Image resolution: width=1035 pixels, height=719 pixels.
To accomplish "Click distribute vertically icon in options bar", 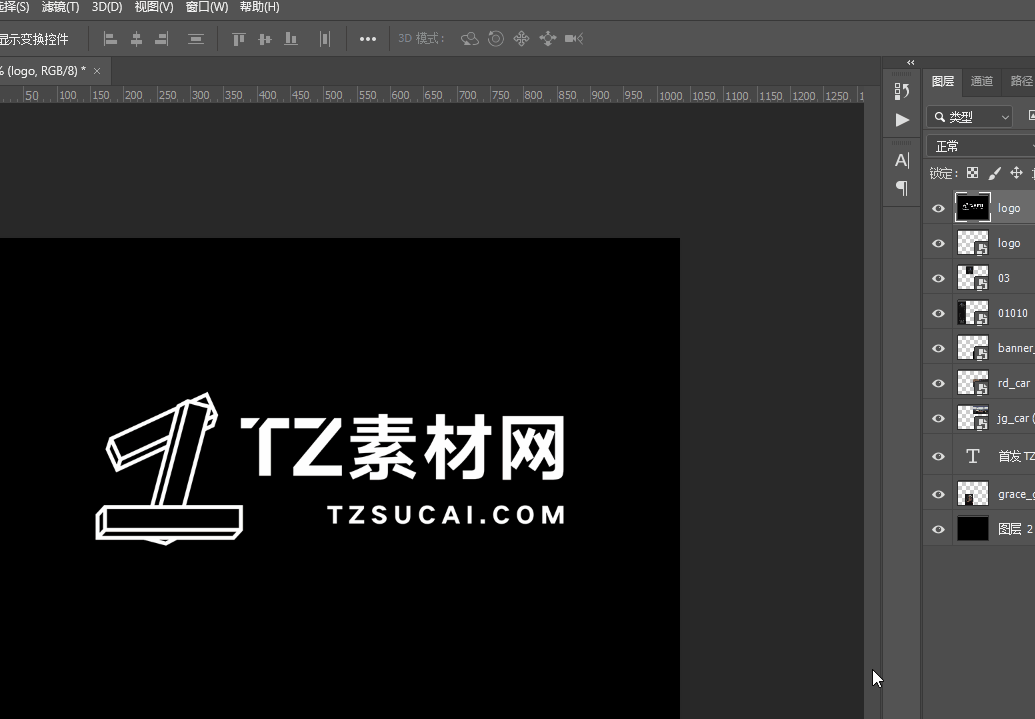I will (195, 39).
